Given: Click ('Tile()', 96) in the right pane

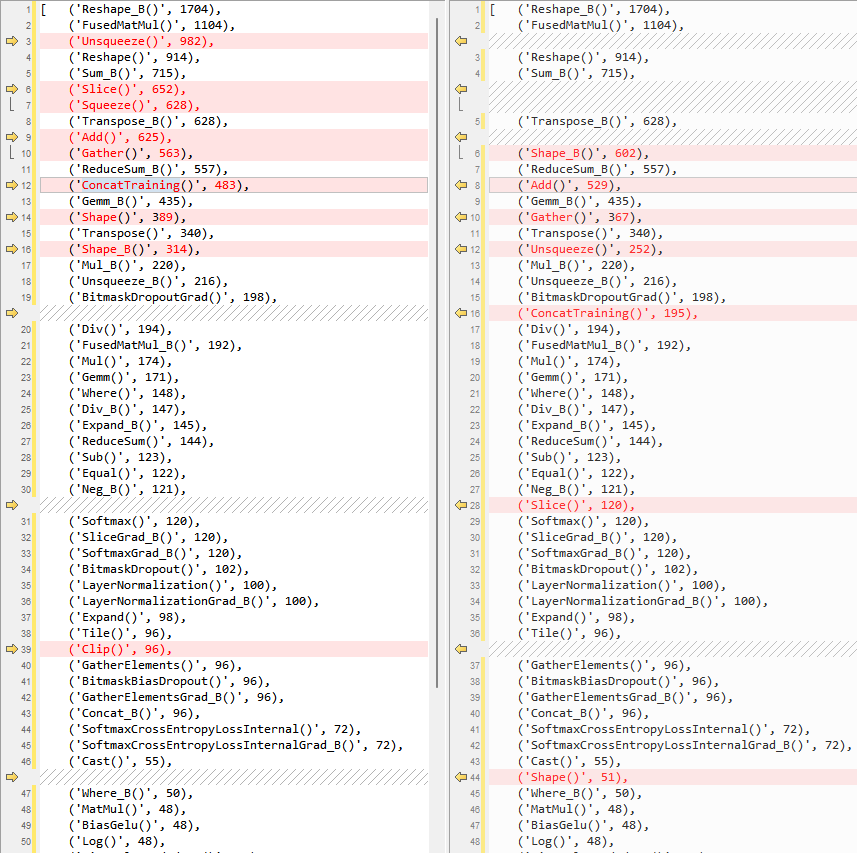Looking at the screenshot, I should coord(570,633).
